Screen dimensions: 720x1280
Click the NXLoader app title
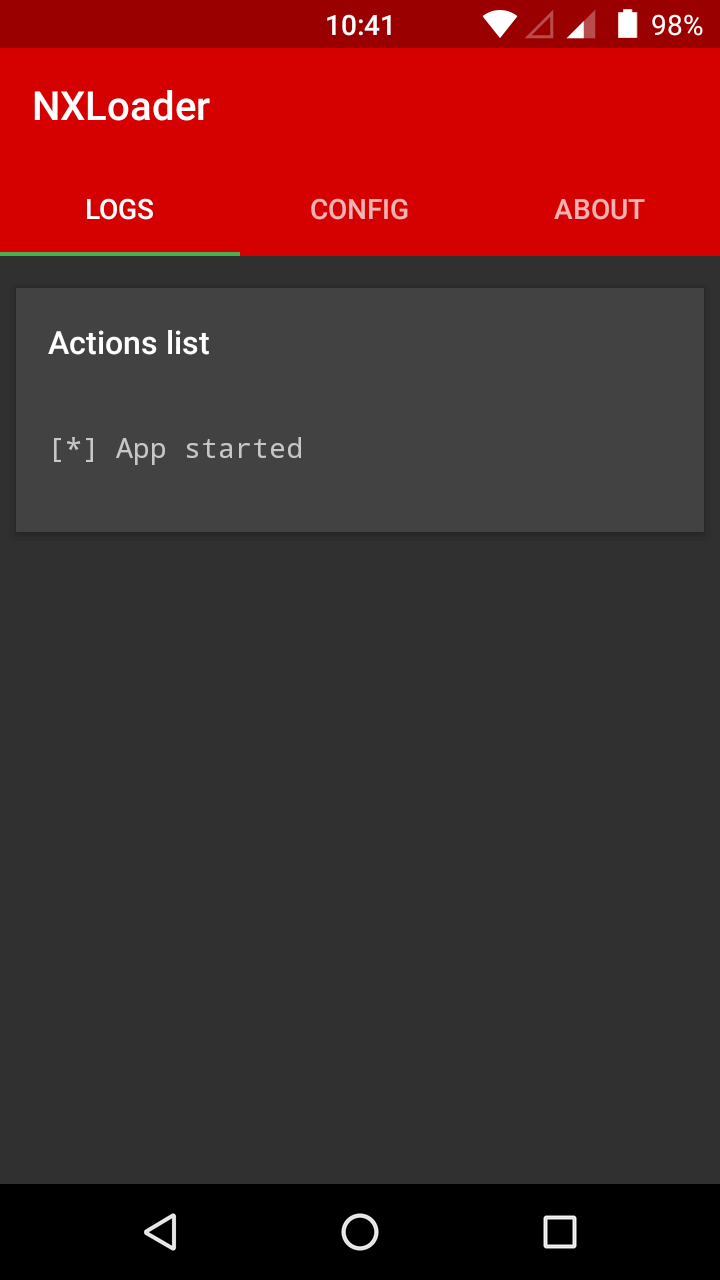click(121, 106)
